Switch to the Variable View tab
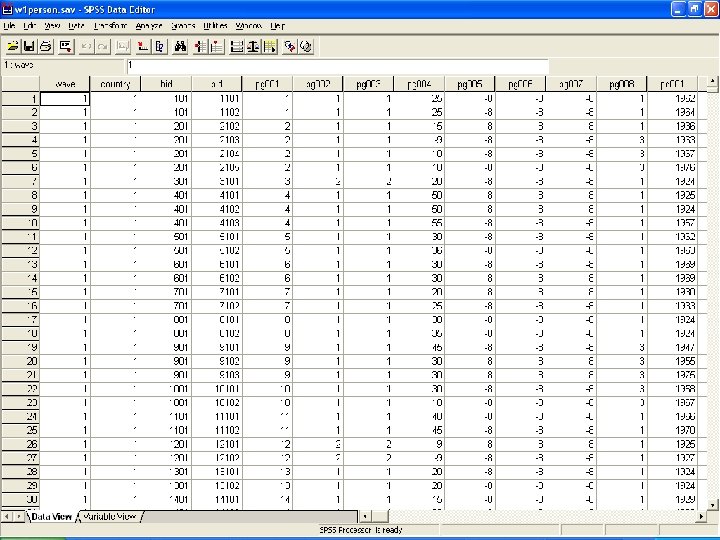The width and height of the screenshot is (720, 540). (x=110, y=517)
